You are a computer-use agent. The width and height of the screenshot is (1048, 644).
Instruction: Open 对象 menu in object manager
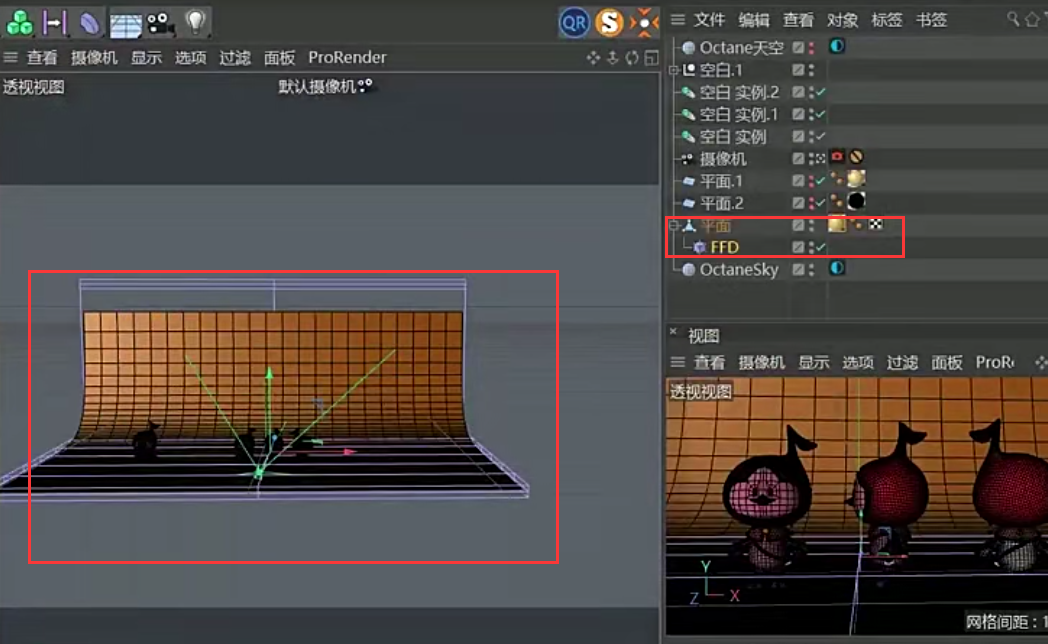pos(842,20)
